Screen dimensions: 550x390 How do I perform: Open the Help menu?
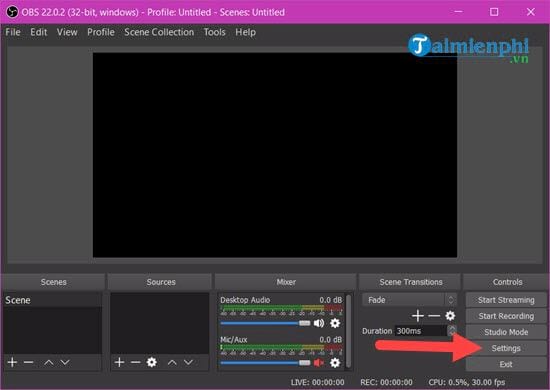coord(246,32)
